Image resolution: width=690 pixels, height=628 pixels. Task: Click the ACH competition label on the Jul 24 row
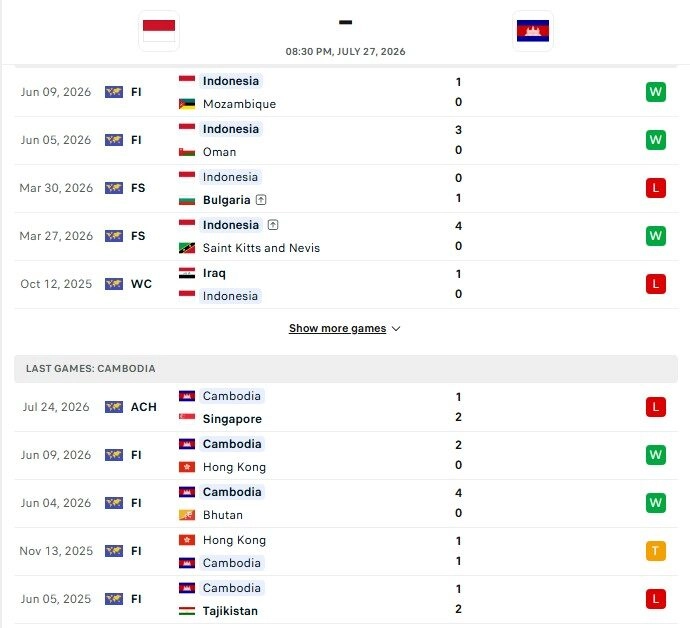(143, 407)
